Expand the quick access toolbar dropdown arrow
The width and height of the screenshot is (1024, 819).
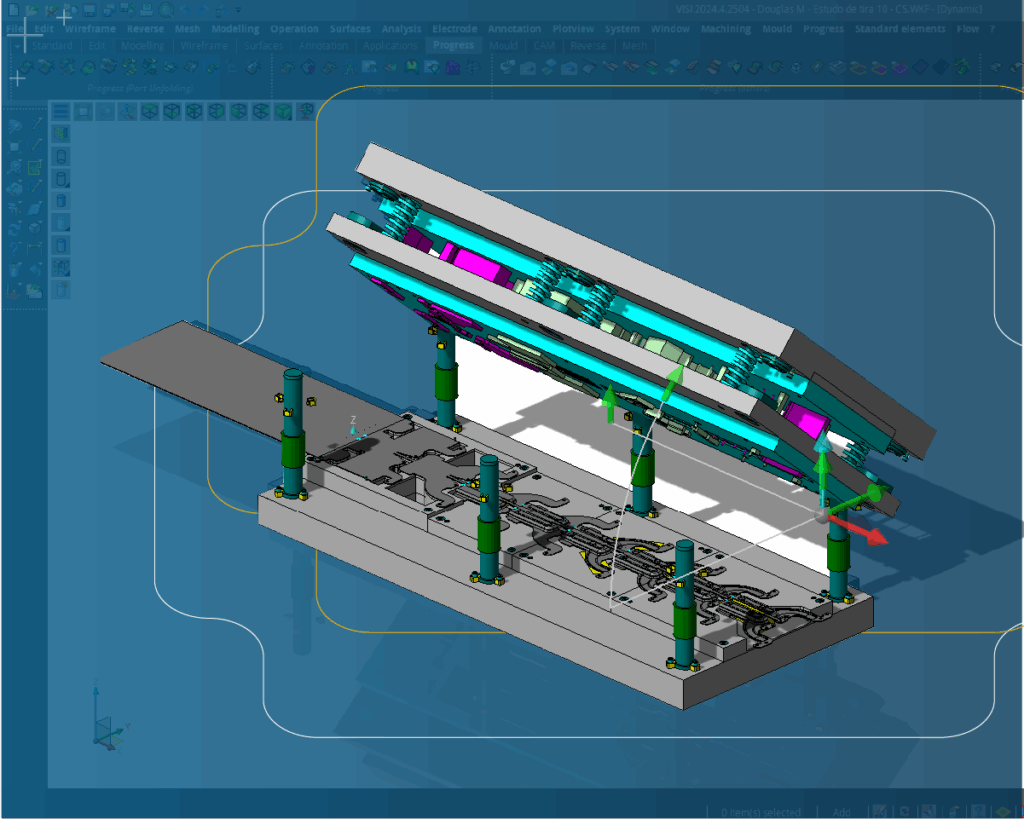click(238, 10)
